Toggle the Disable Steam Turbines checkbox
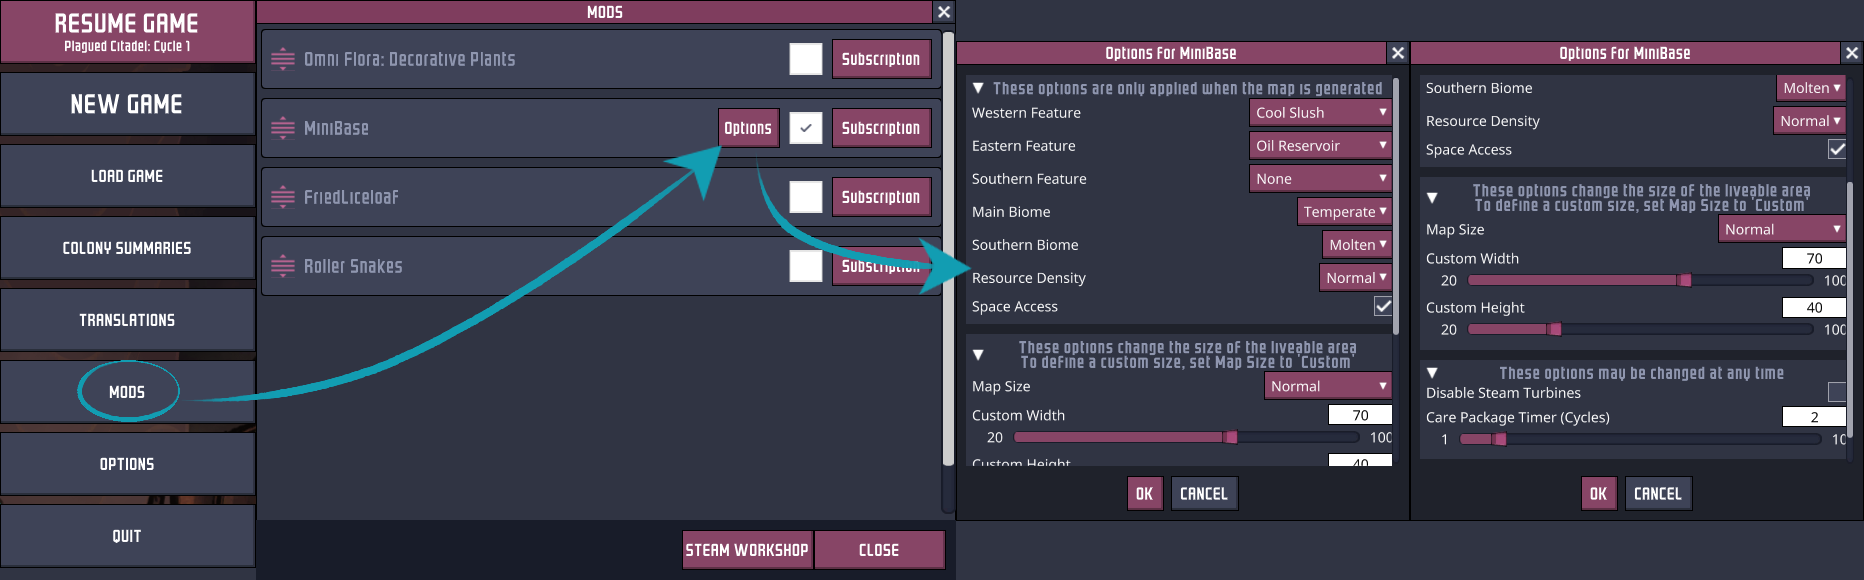Screen dimensions: 1864x580 tap(1836, 392)
